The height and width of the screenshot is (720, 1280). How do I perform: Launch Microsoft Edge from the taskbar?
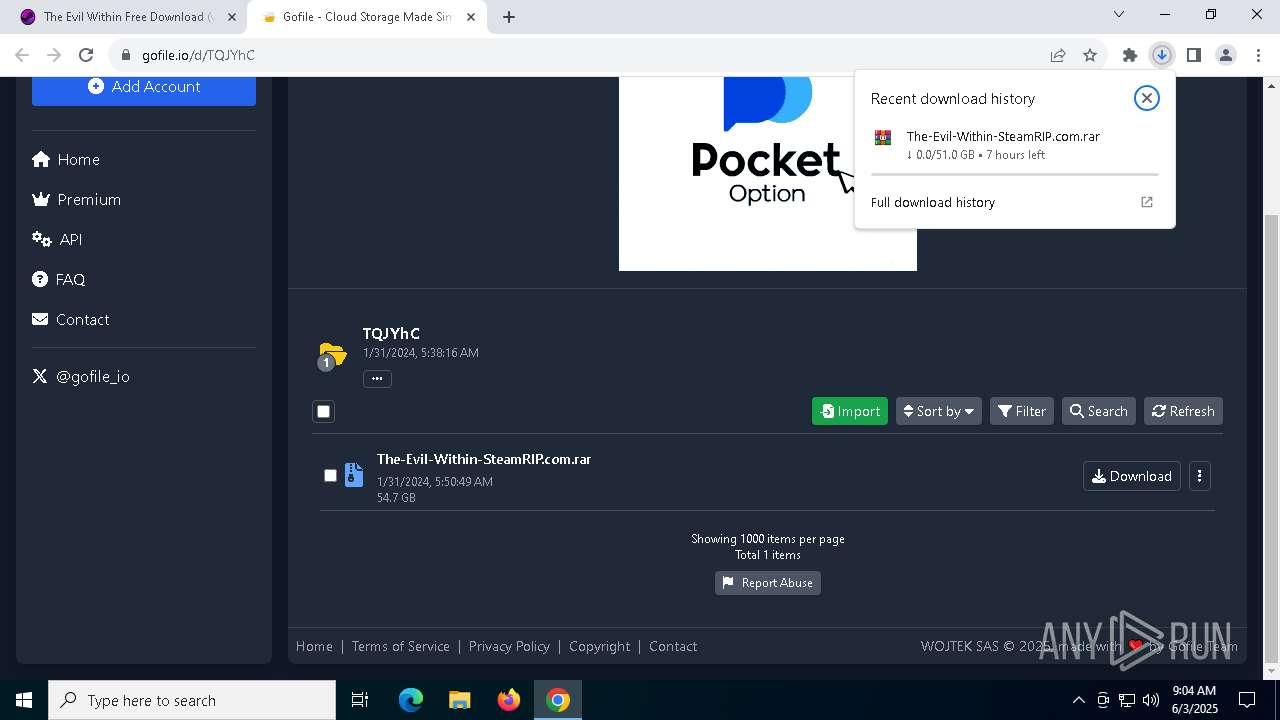[411, 700]
